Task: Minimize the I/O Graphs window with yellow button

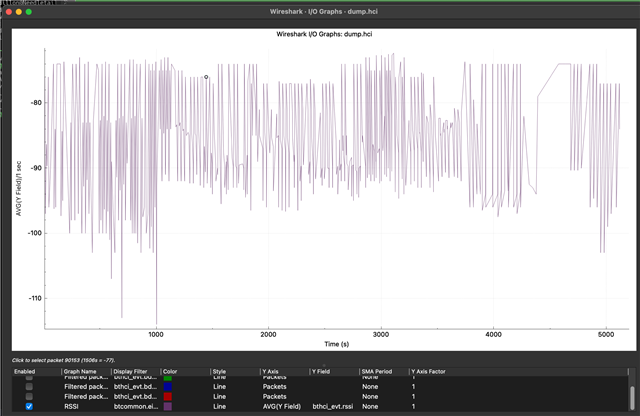Action: click(x=19, y=11)
